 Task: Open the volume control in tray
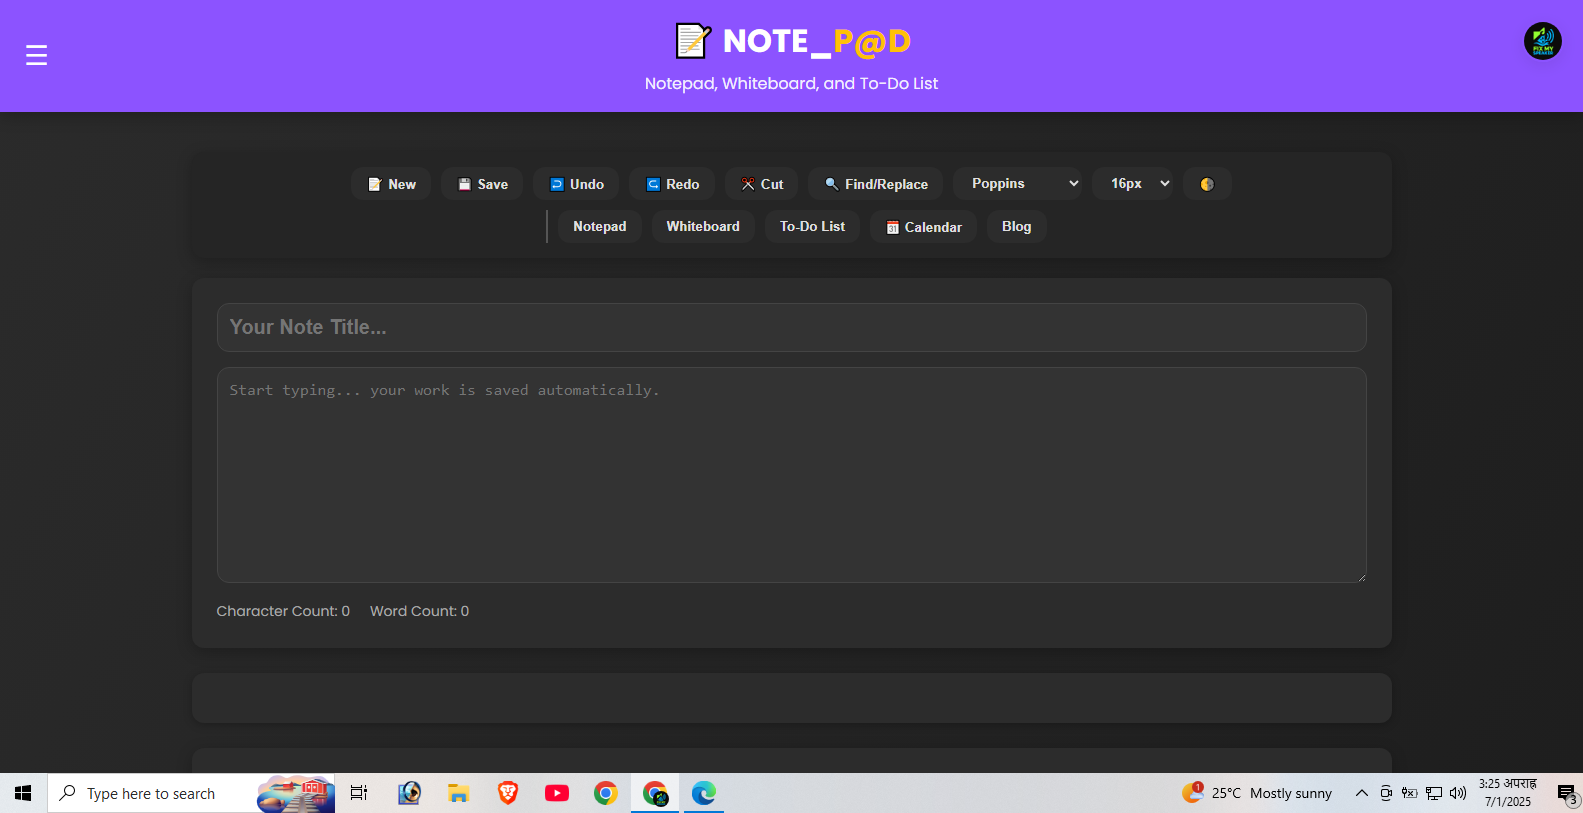pyautogui.click(x=1458, y=793)
